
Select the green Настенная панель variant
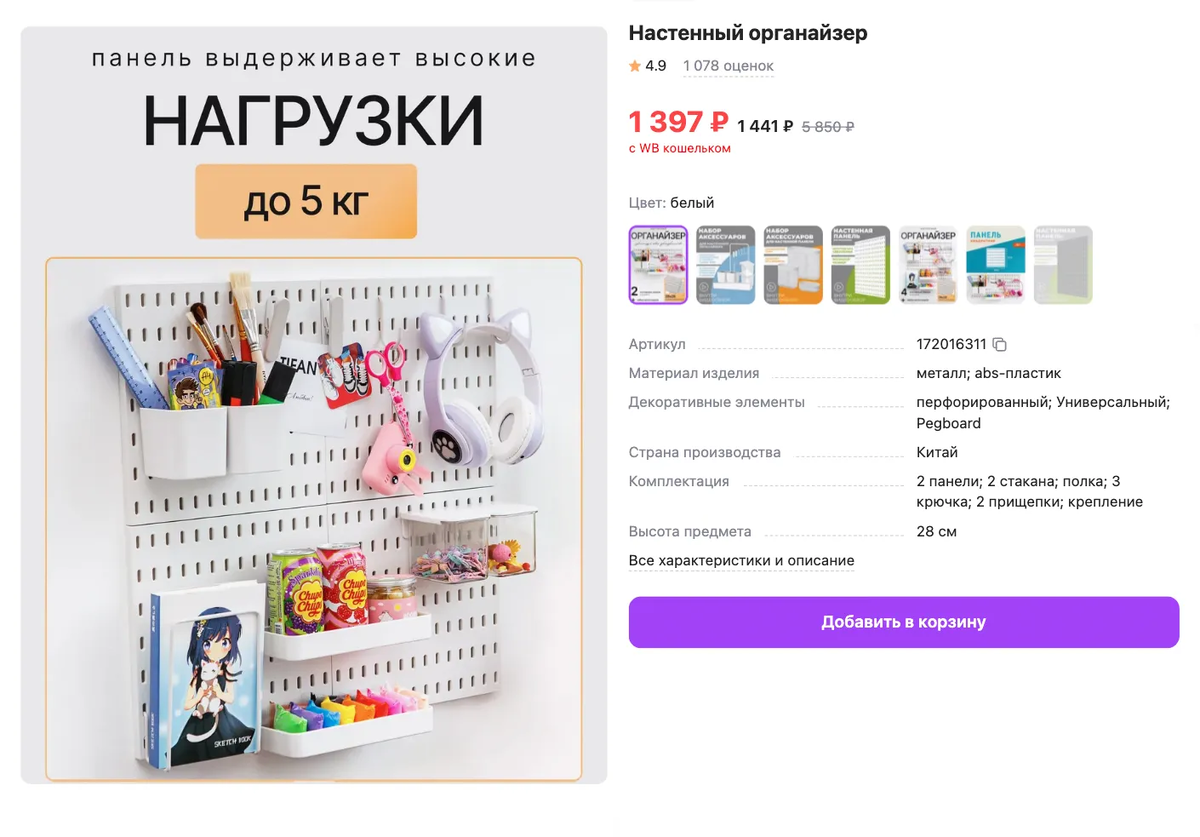(x=860, y=265)
